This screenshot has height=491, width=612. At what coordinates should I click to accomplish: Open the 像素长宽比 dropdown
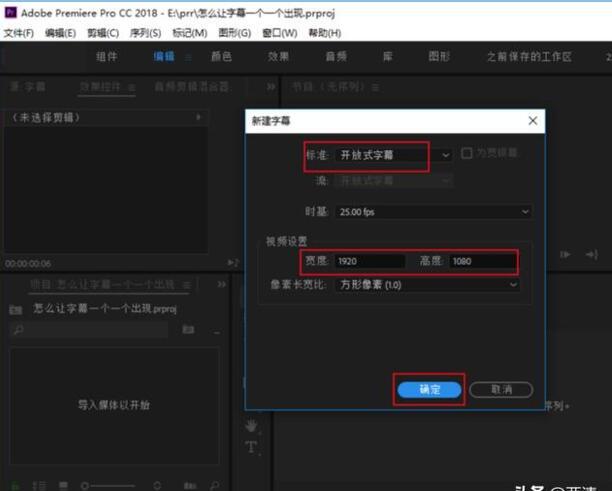tap(427, 285)
